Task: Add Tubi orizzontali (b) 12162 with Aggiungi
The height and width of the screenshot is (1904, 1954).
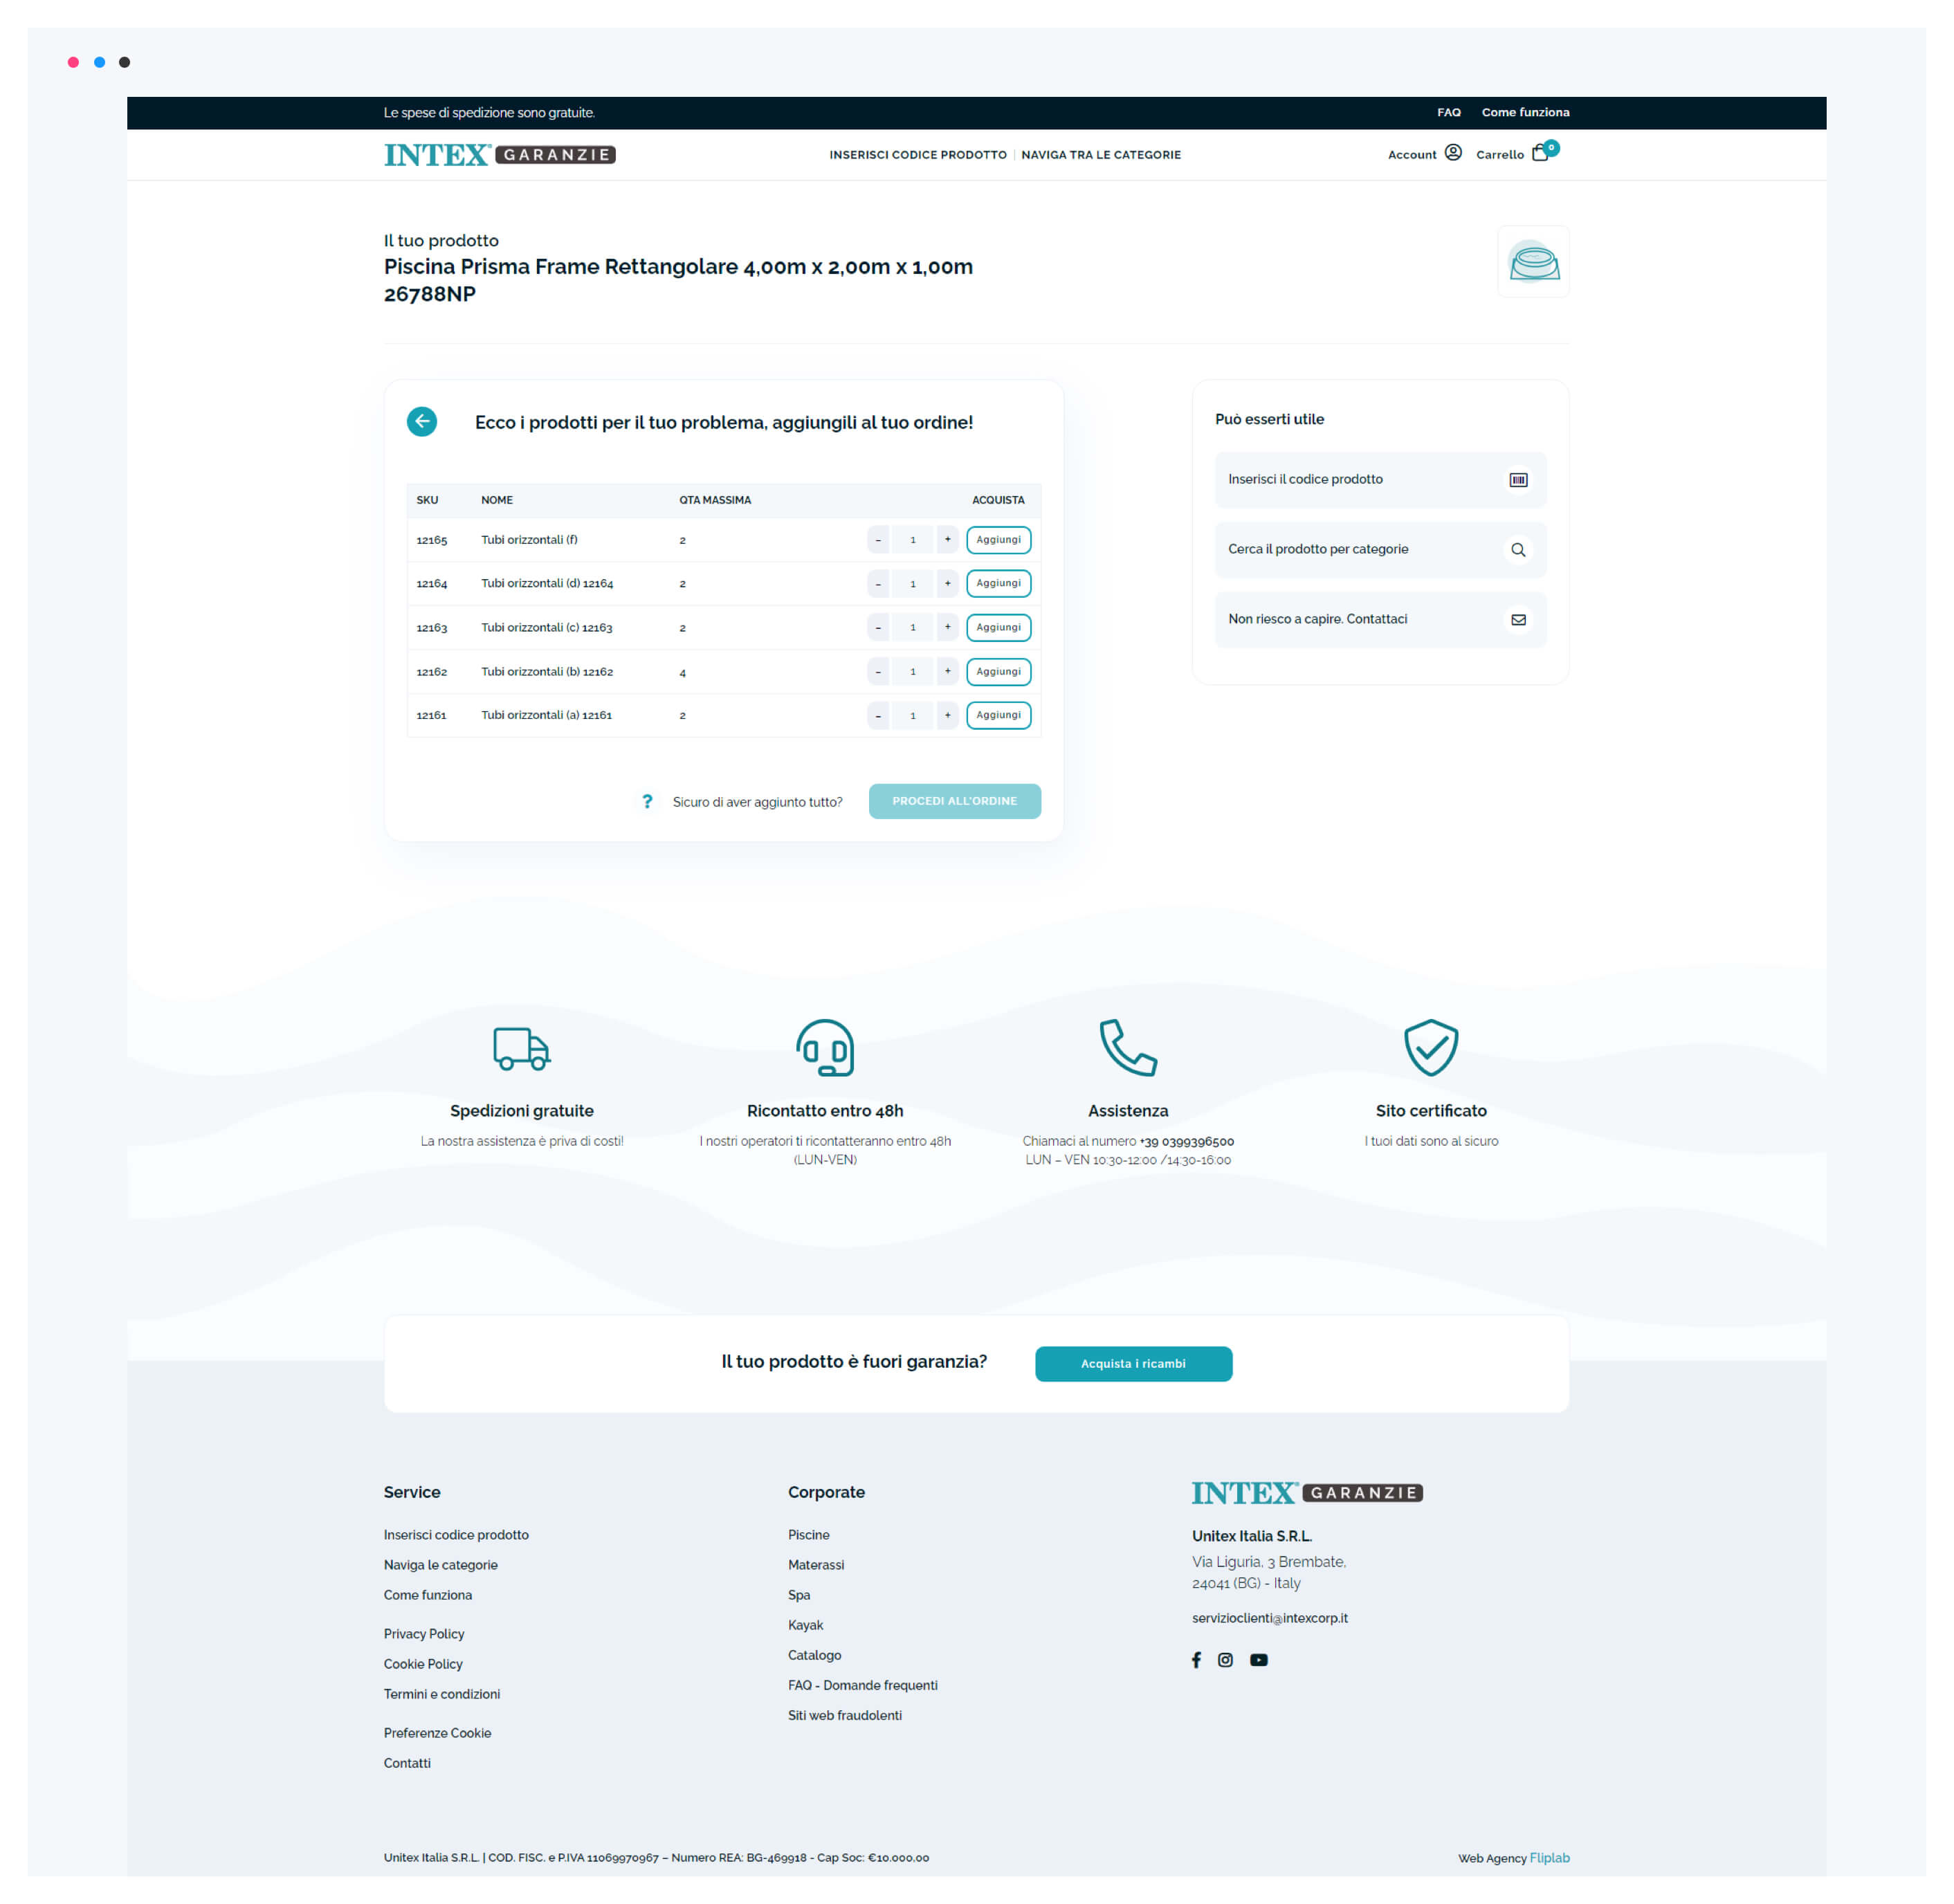Action: click(998, 672)
